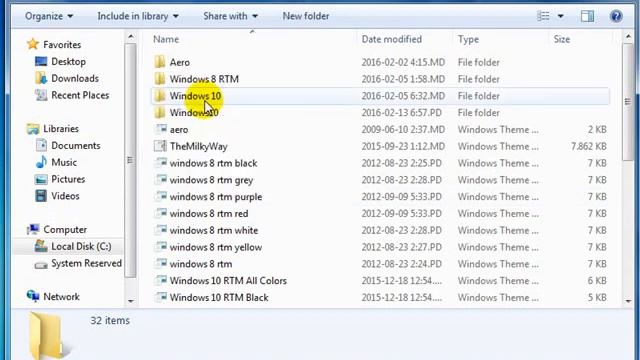
Task: Click navigation pane scroll up arrow
Action: [131, 37]
